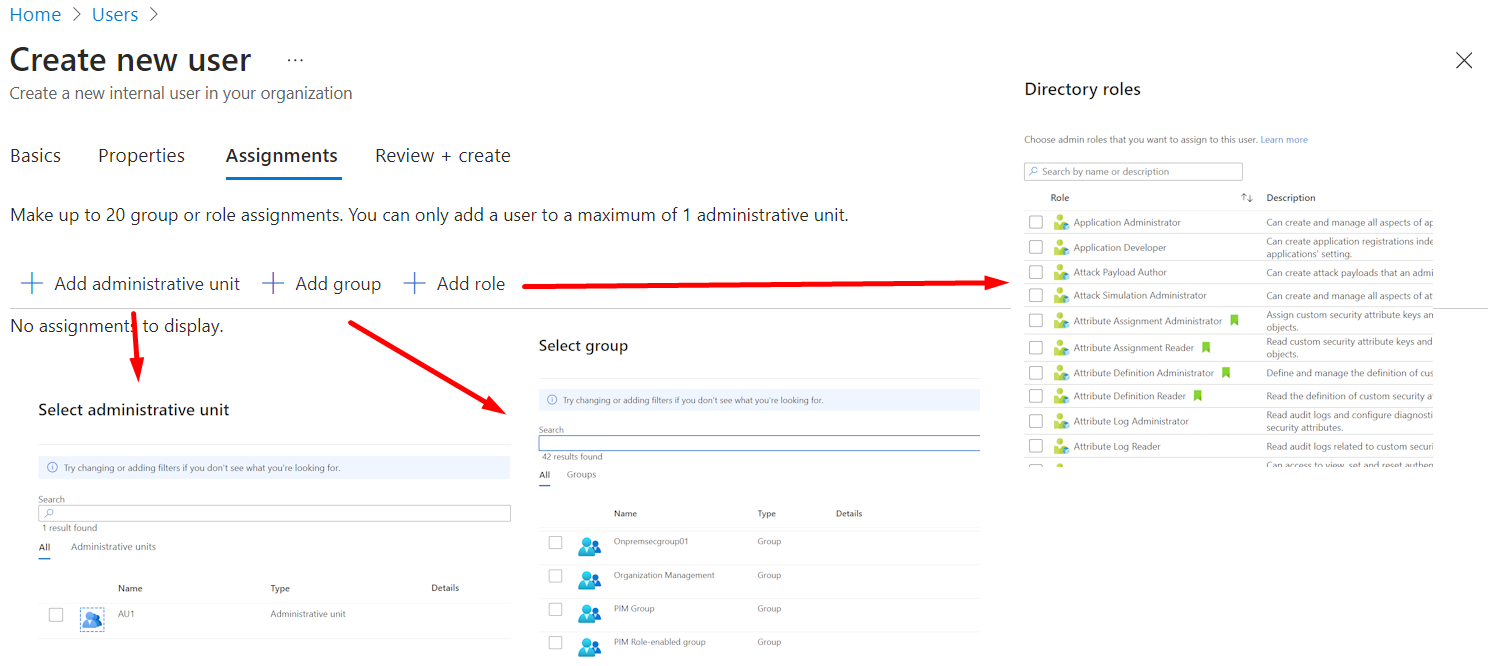1495x666 pixels.
Task: Click the ellipsis beside Create new user
Action: click(295, 60)
